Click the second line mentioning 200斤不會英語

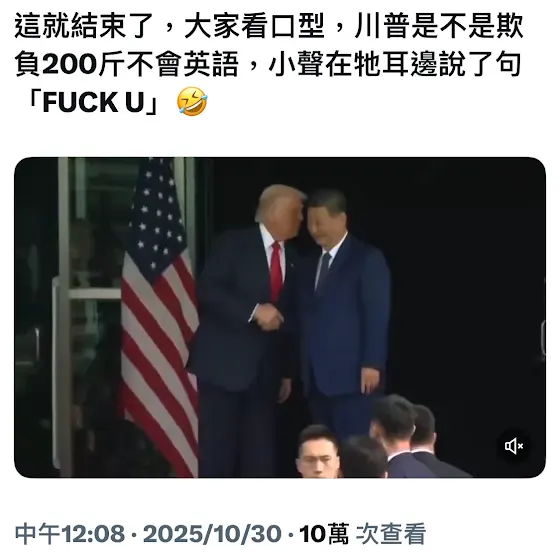267,64
